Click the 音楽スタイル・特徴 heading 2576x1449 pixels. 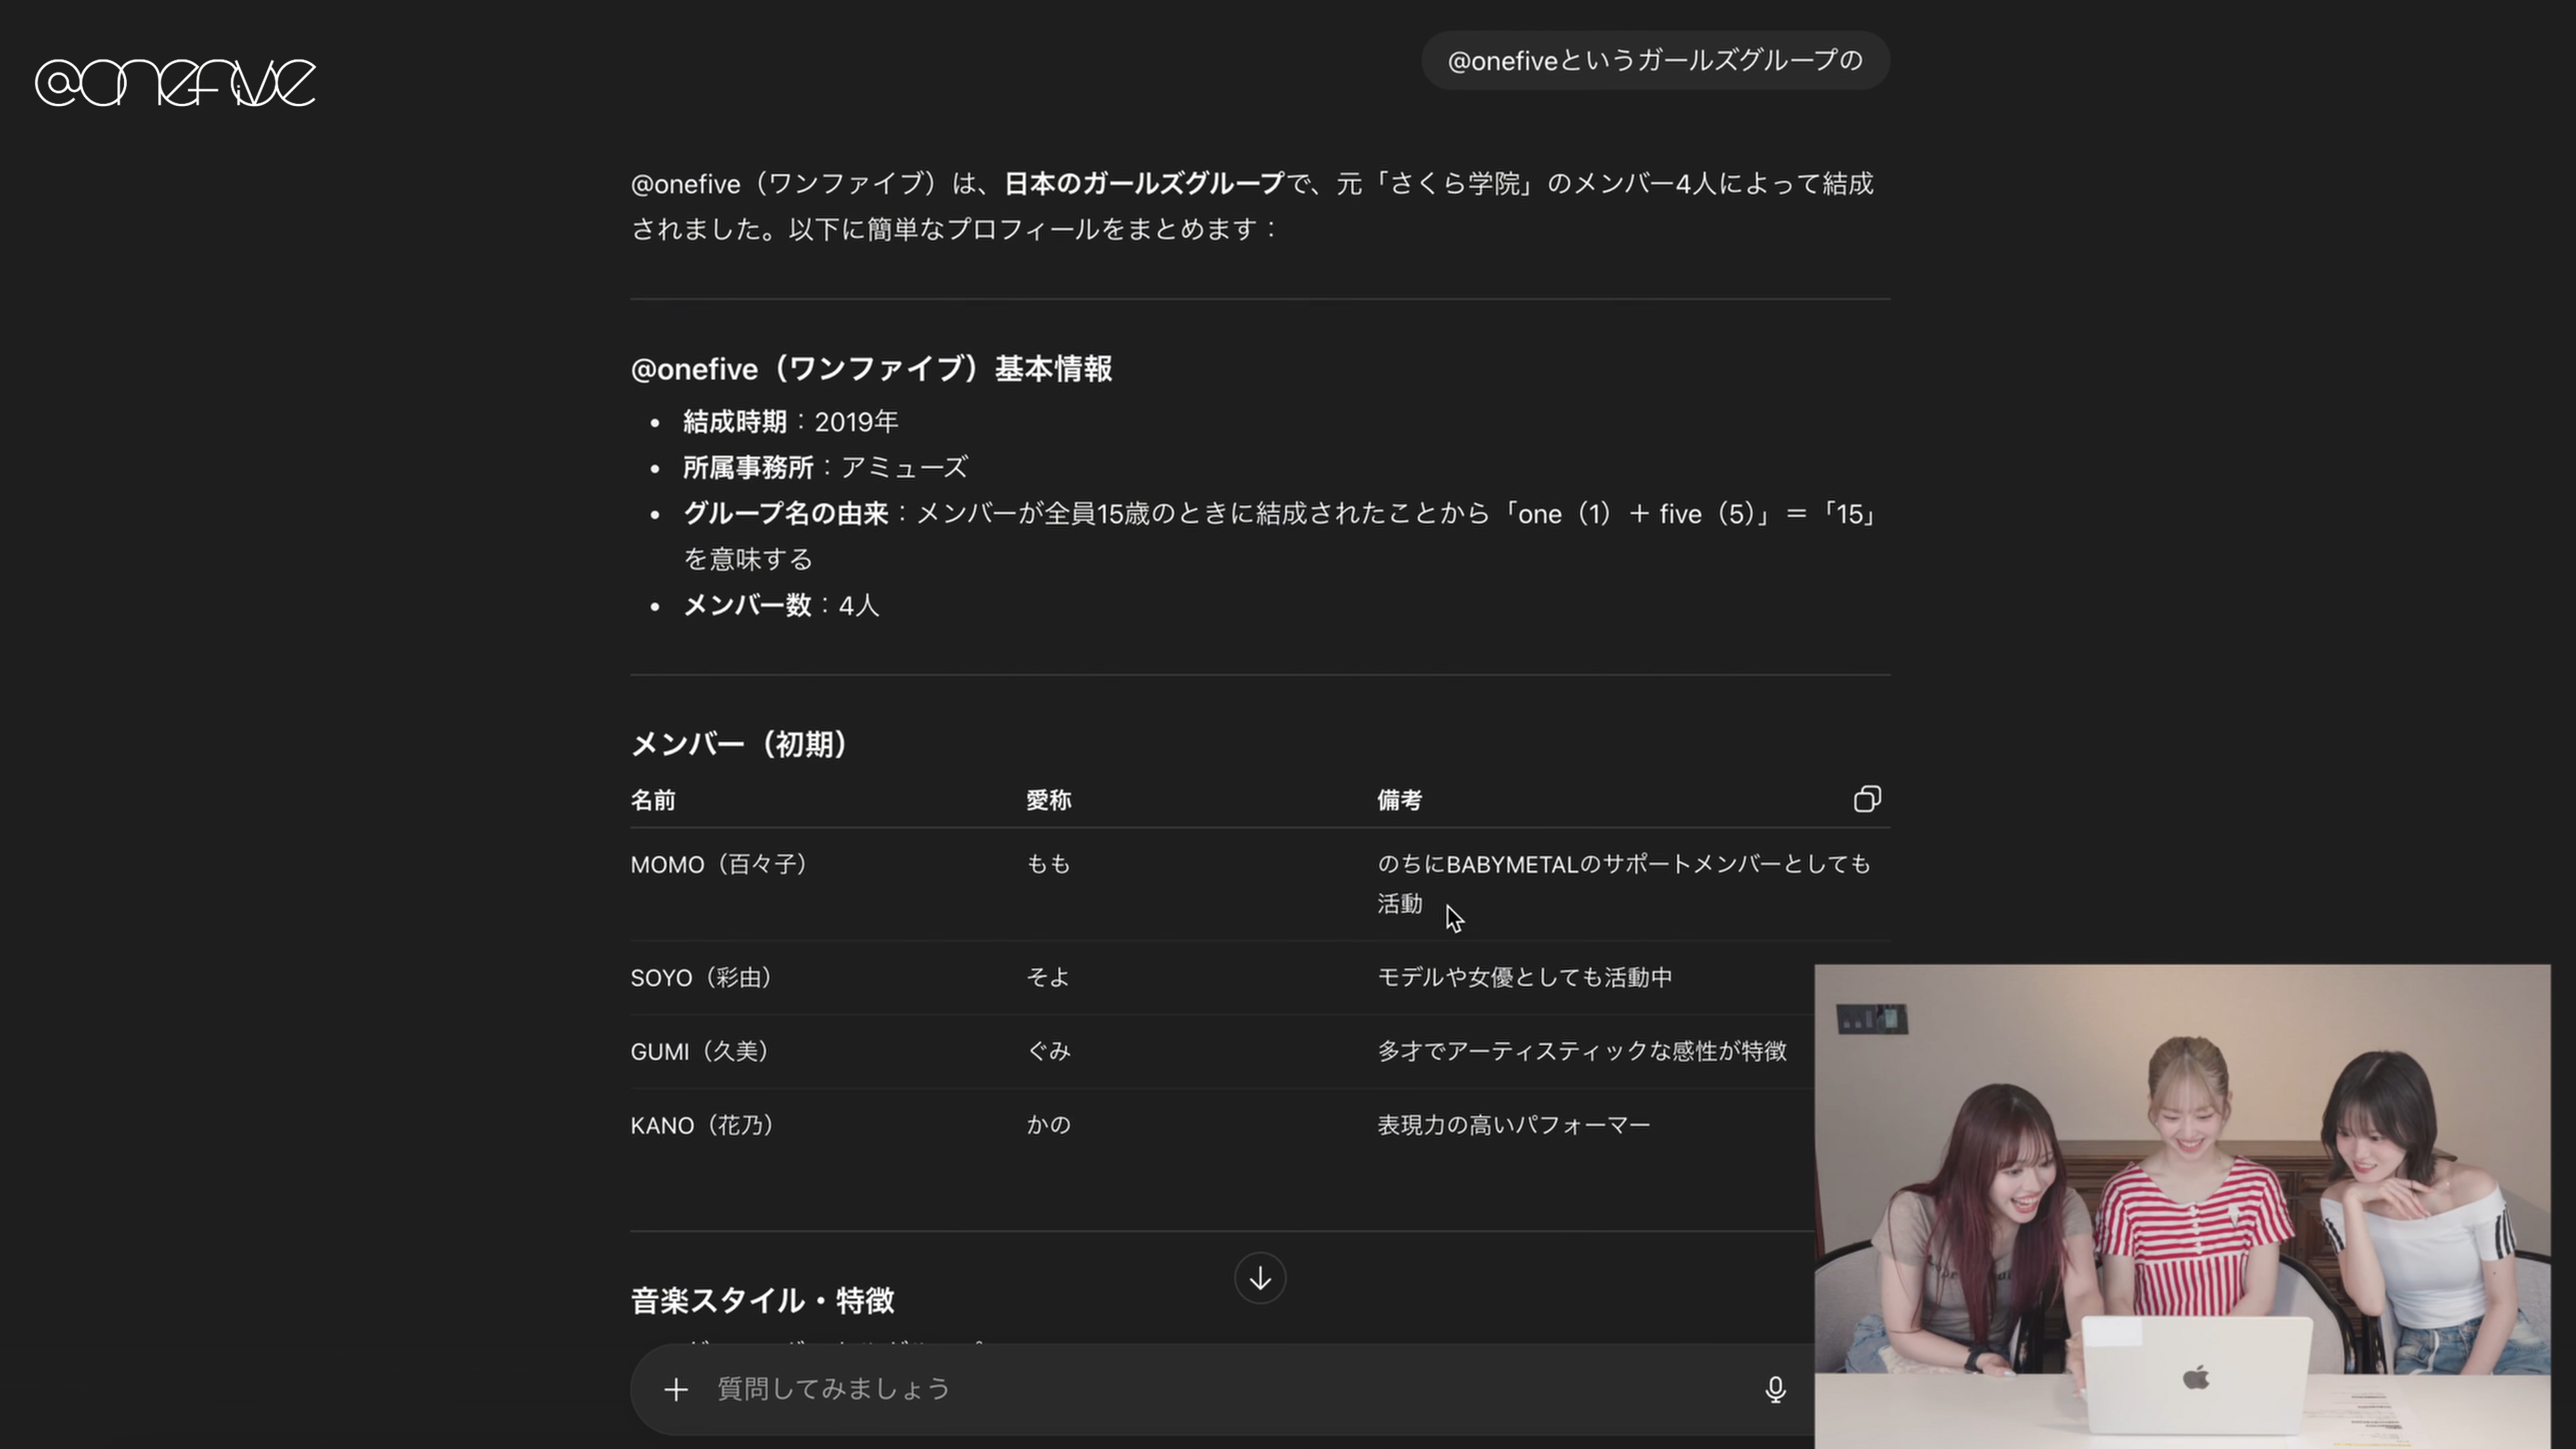(762, 1300)
